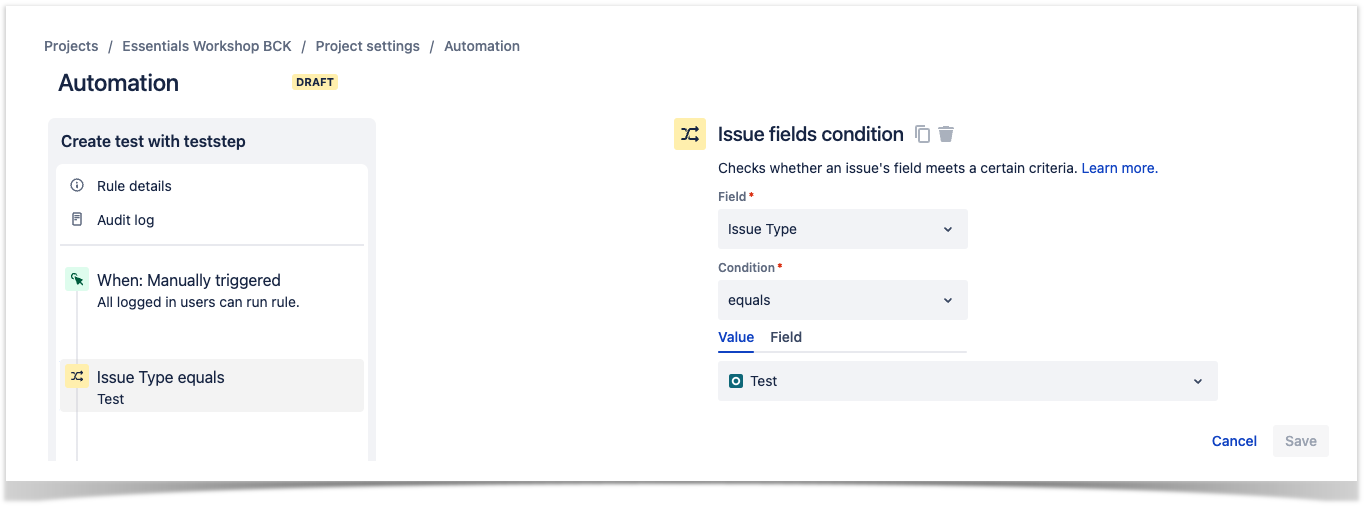Click the Rule details info icon
The height and width of the screenshot is (510, 1371).
click(77, 186)
